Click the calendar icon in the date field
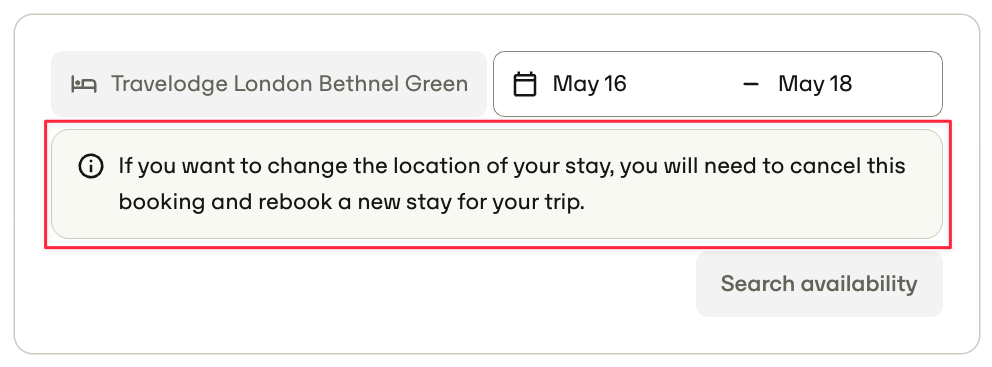Screen dimensions: 992x367 (525, 84)
